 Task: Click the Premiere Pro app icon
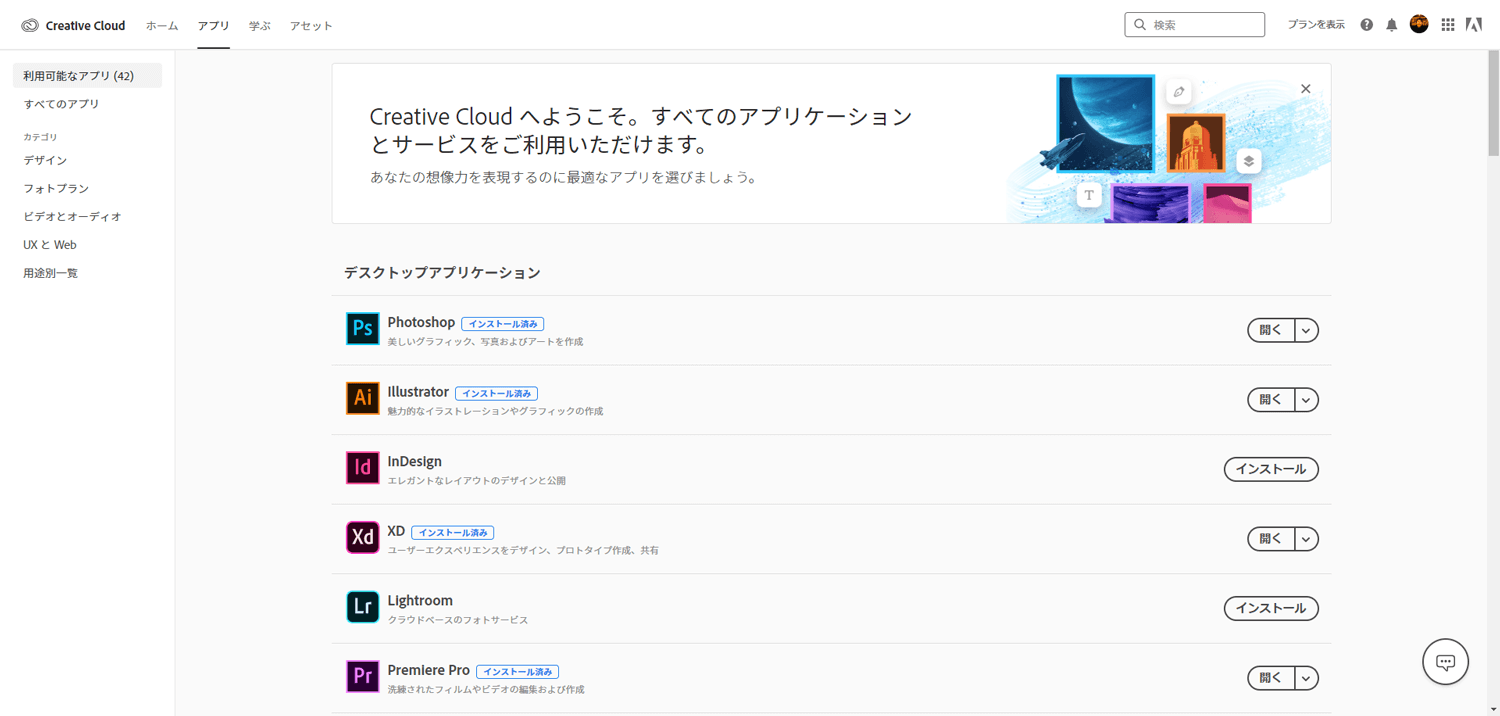[x=362, y=676]
